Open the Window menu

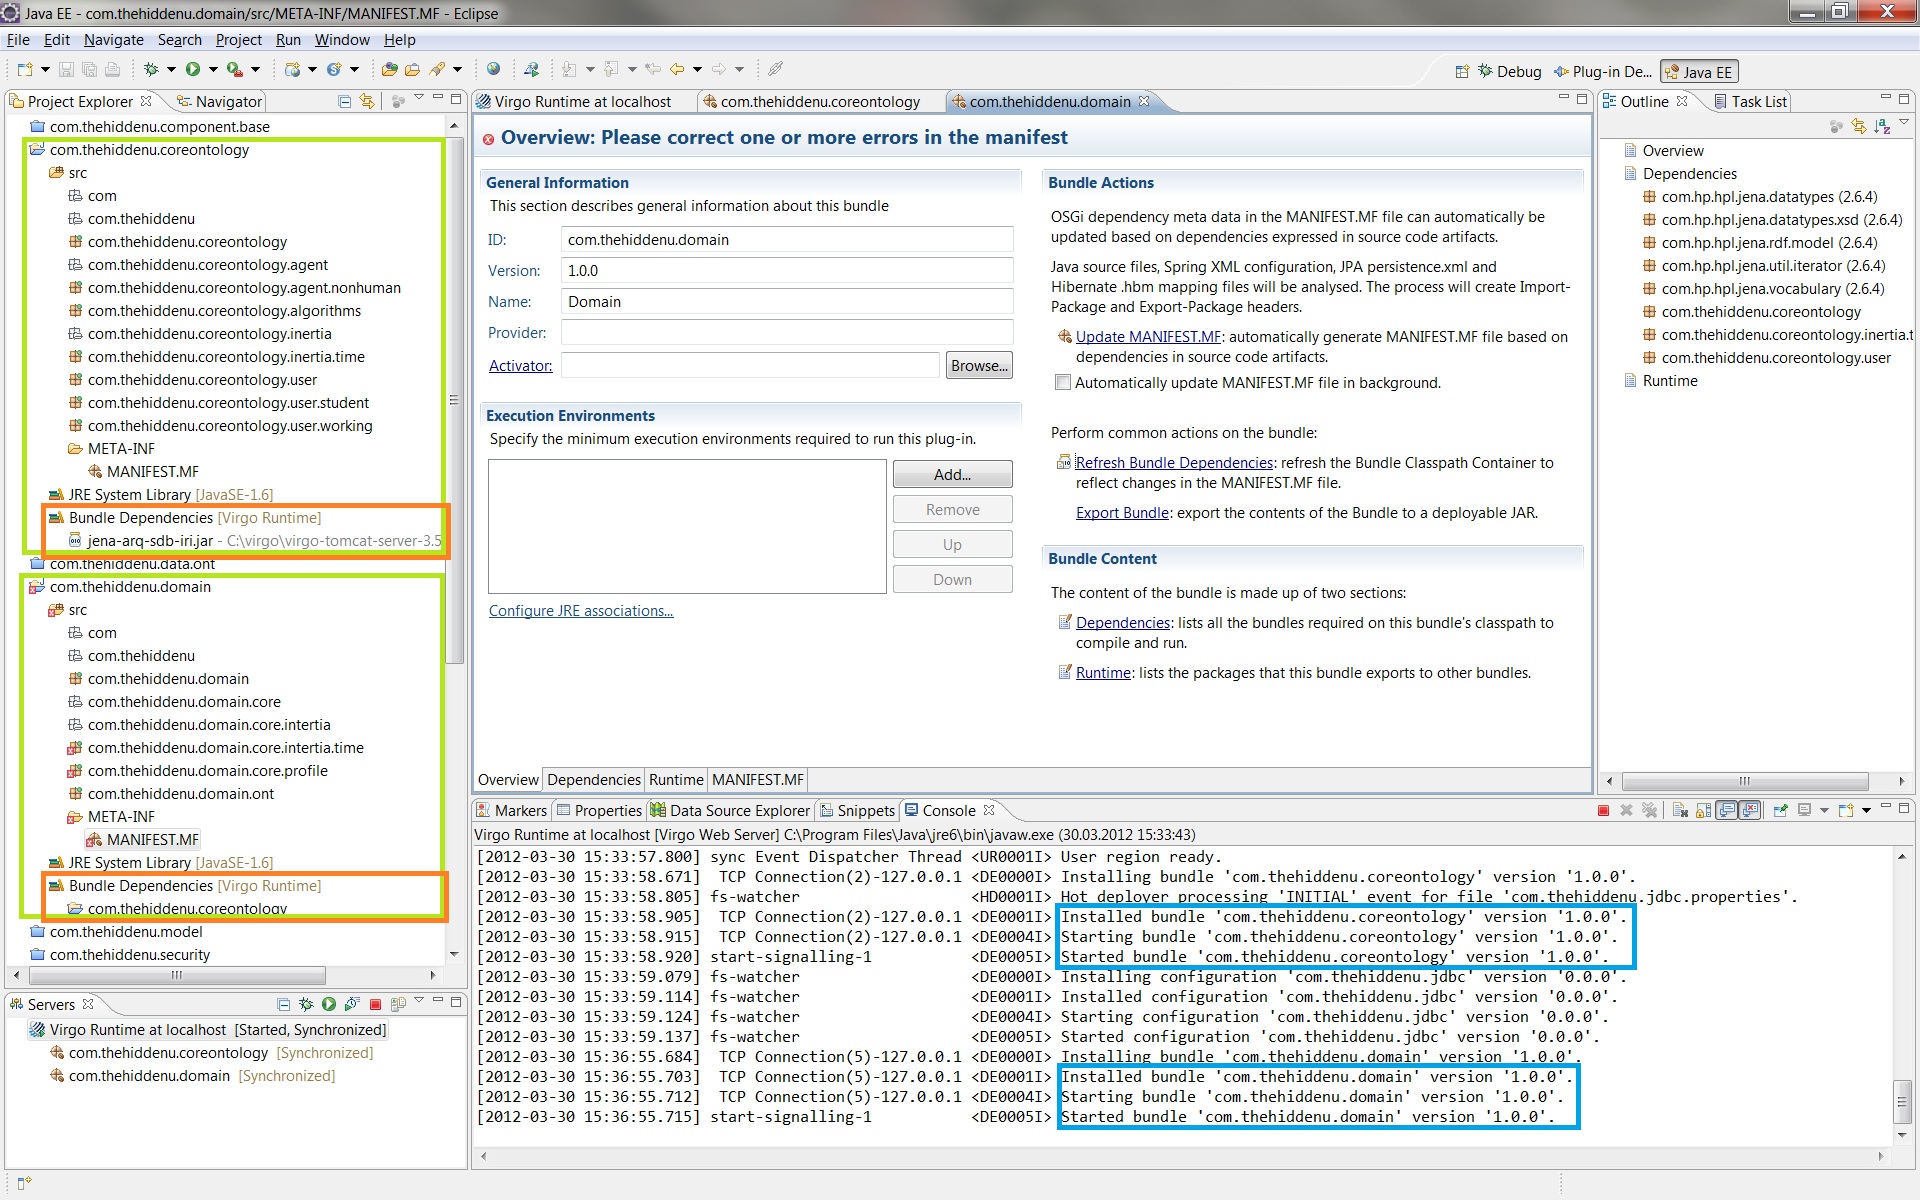[x=342, y=40]
